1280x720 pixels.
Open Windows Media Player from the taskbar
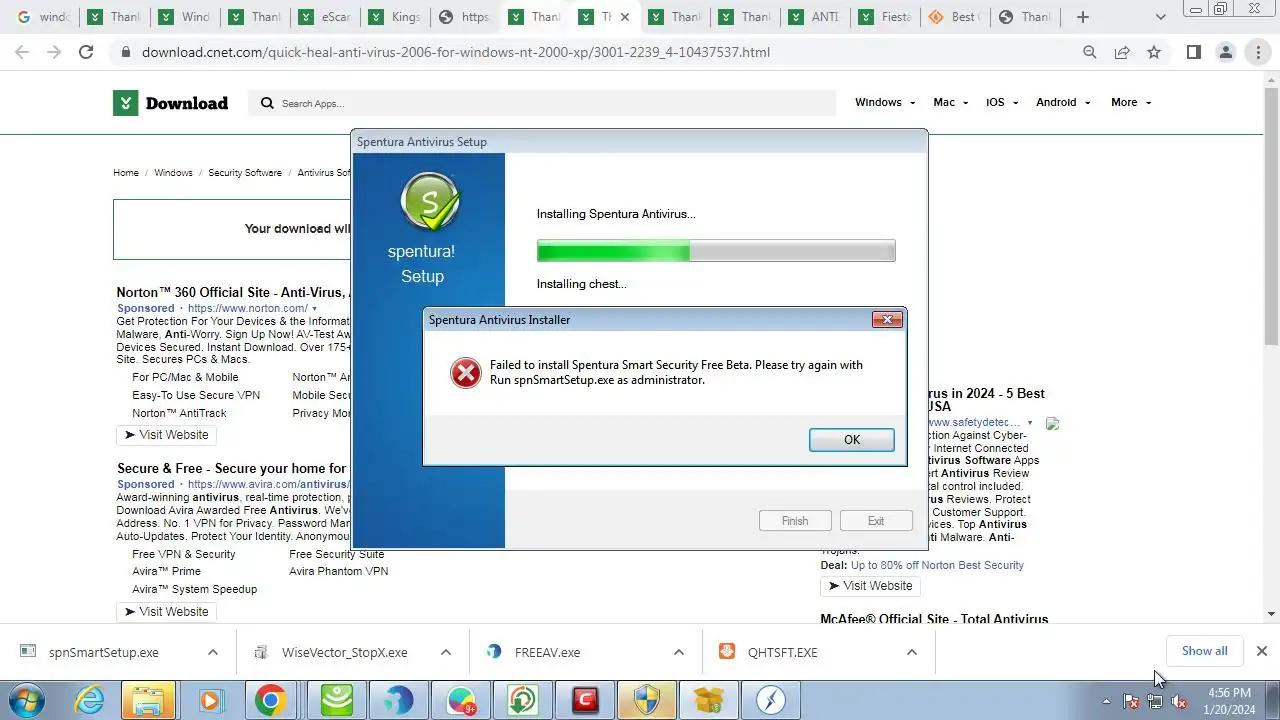[x=210, y=700]
